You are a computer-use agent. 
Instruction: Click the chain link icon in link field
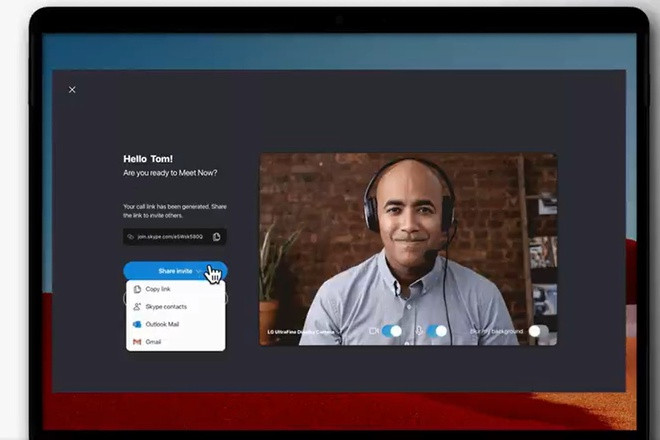[x=130, y=237]
